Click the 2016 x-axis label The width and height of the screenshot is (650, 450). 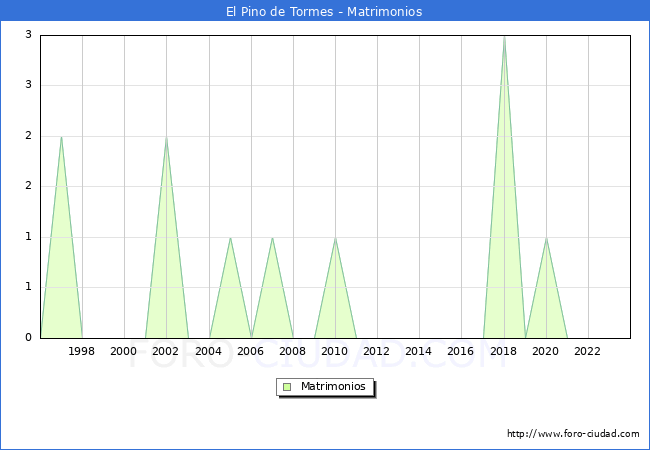pos(461,351)
